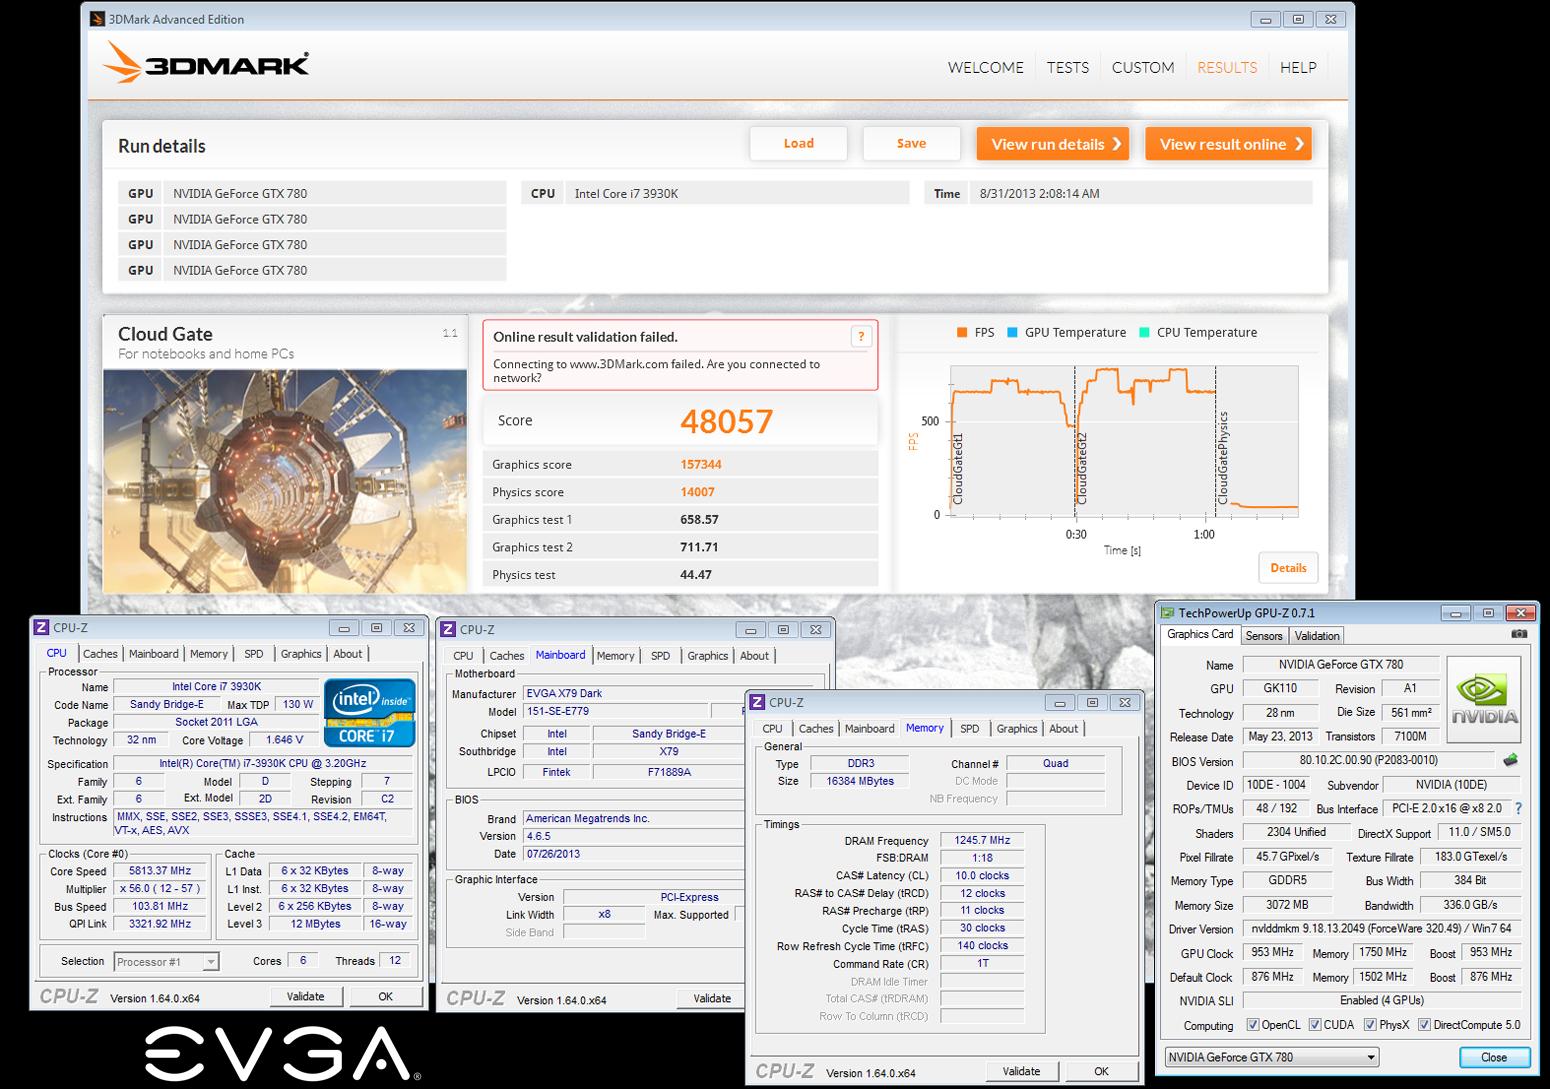Viewport: 1550px width, 1089px height.
Task: Click Close button in GPU-Z
Action: pos(1494,1057)
